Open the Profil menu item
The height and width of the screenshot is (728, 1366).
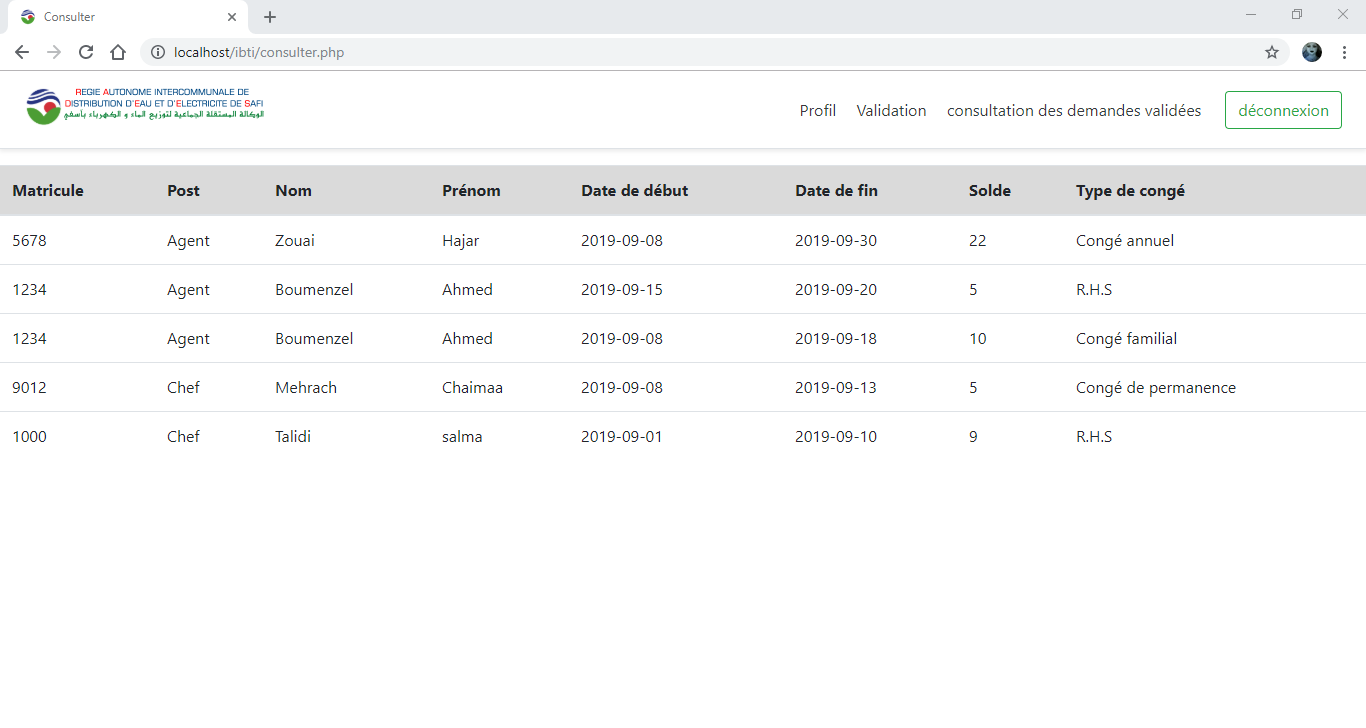point(817,110)
